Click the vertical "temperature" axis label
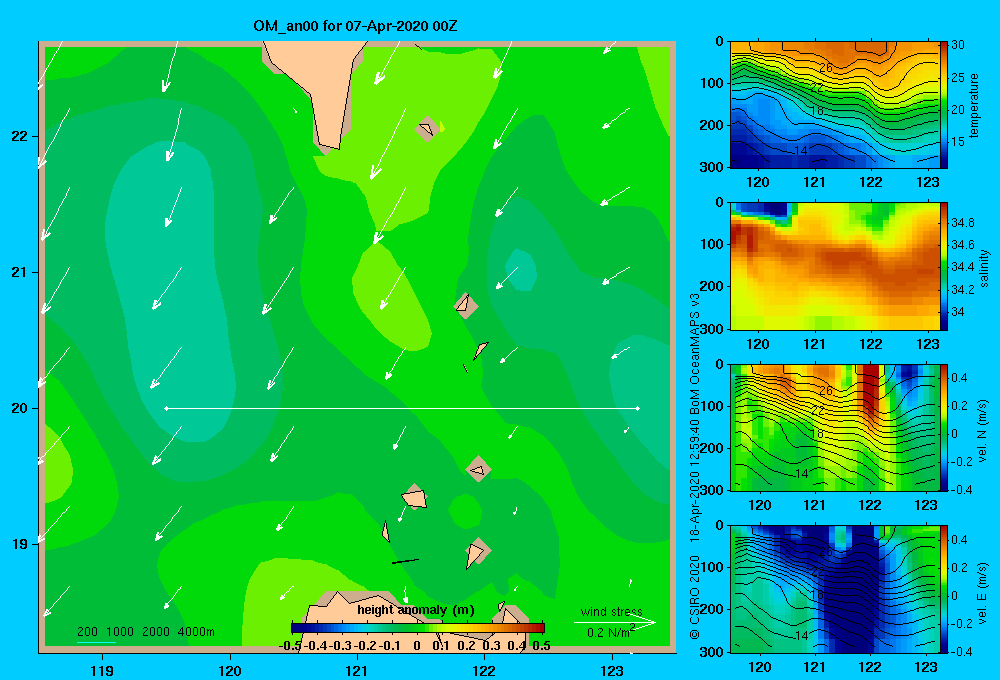1000x680 pixels. pos(974,105)
